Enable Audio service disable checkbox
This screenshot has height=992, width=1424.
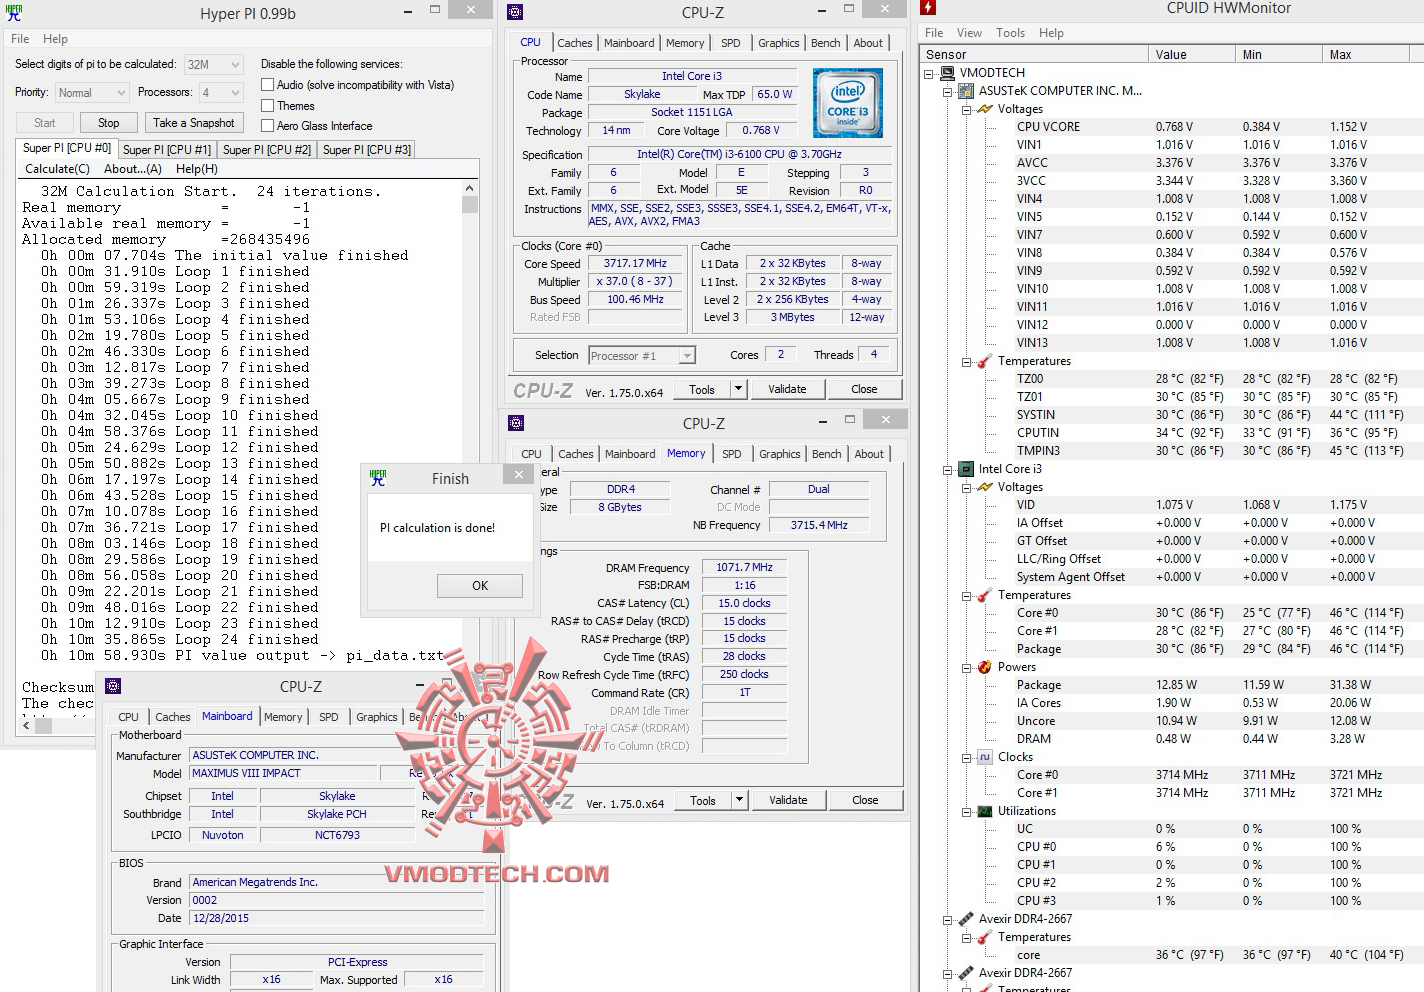click(267, 85)
